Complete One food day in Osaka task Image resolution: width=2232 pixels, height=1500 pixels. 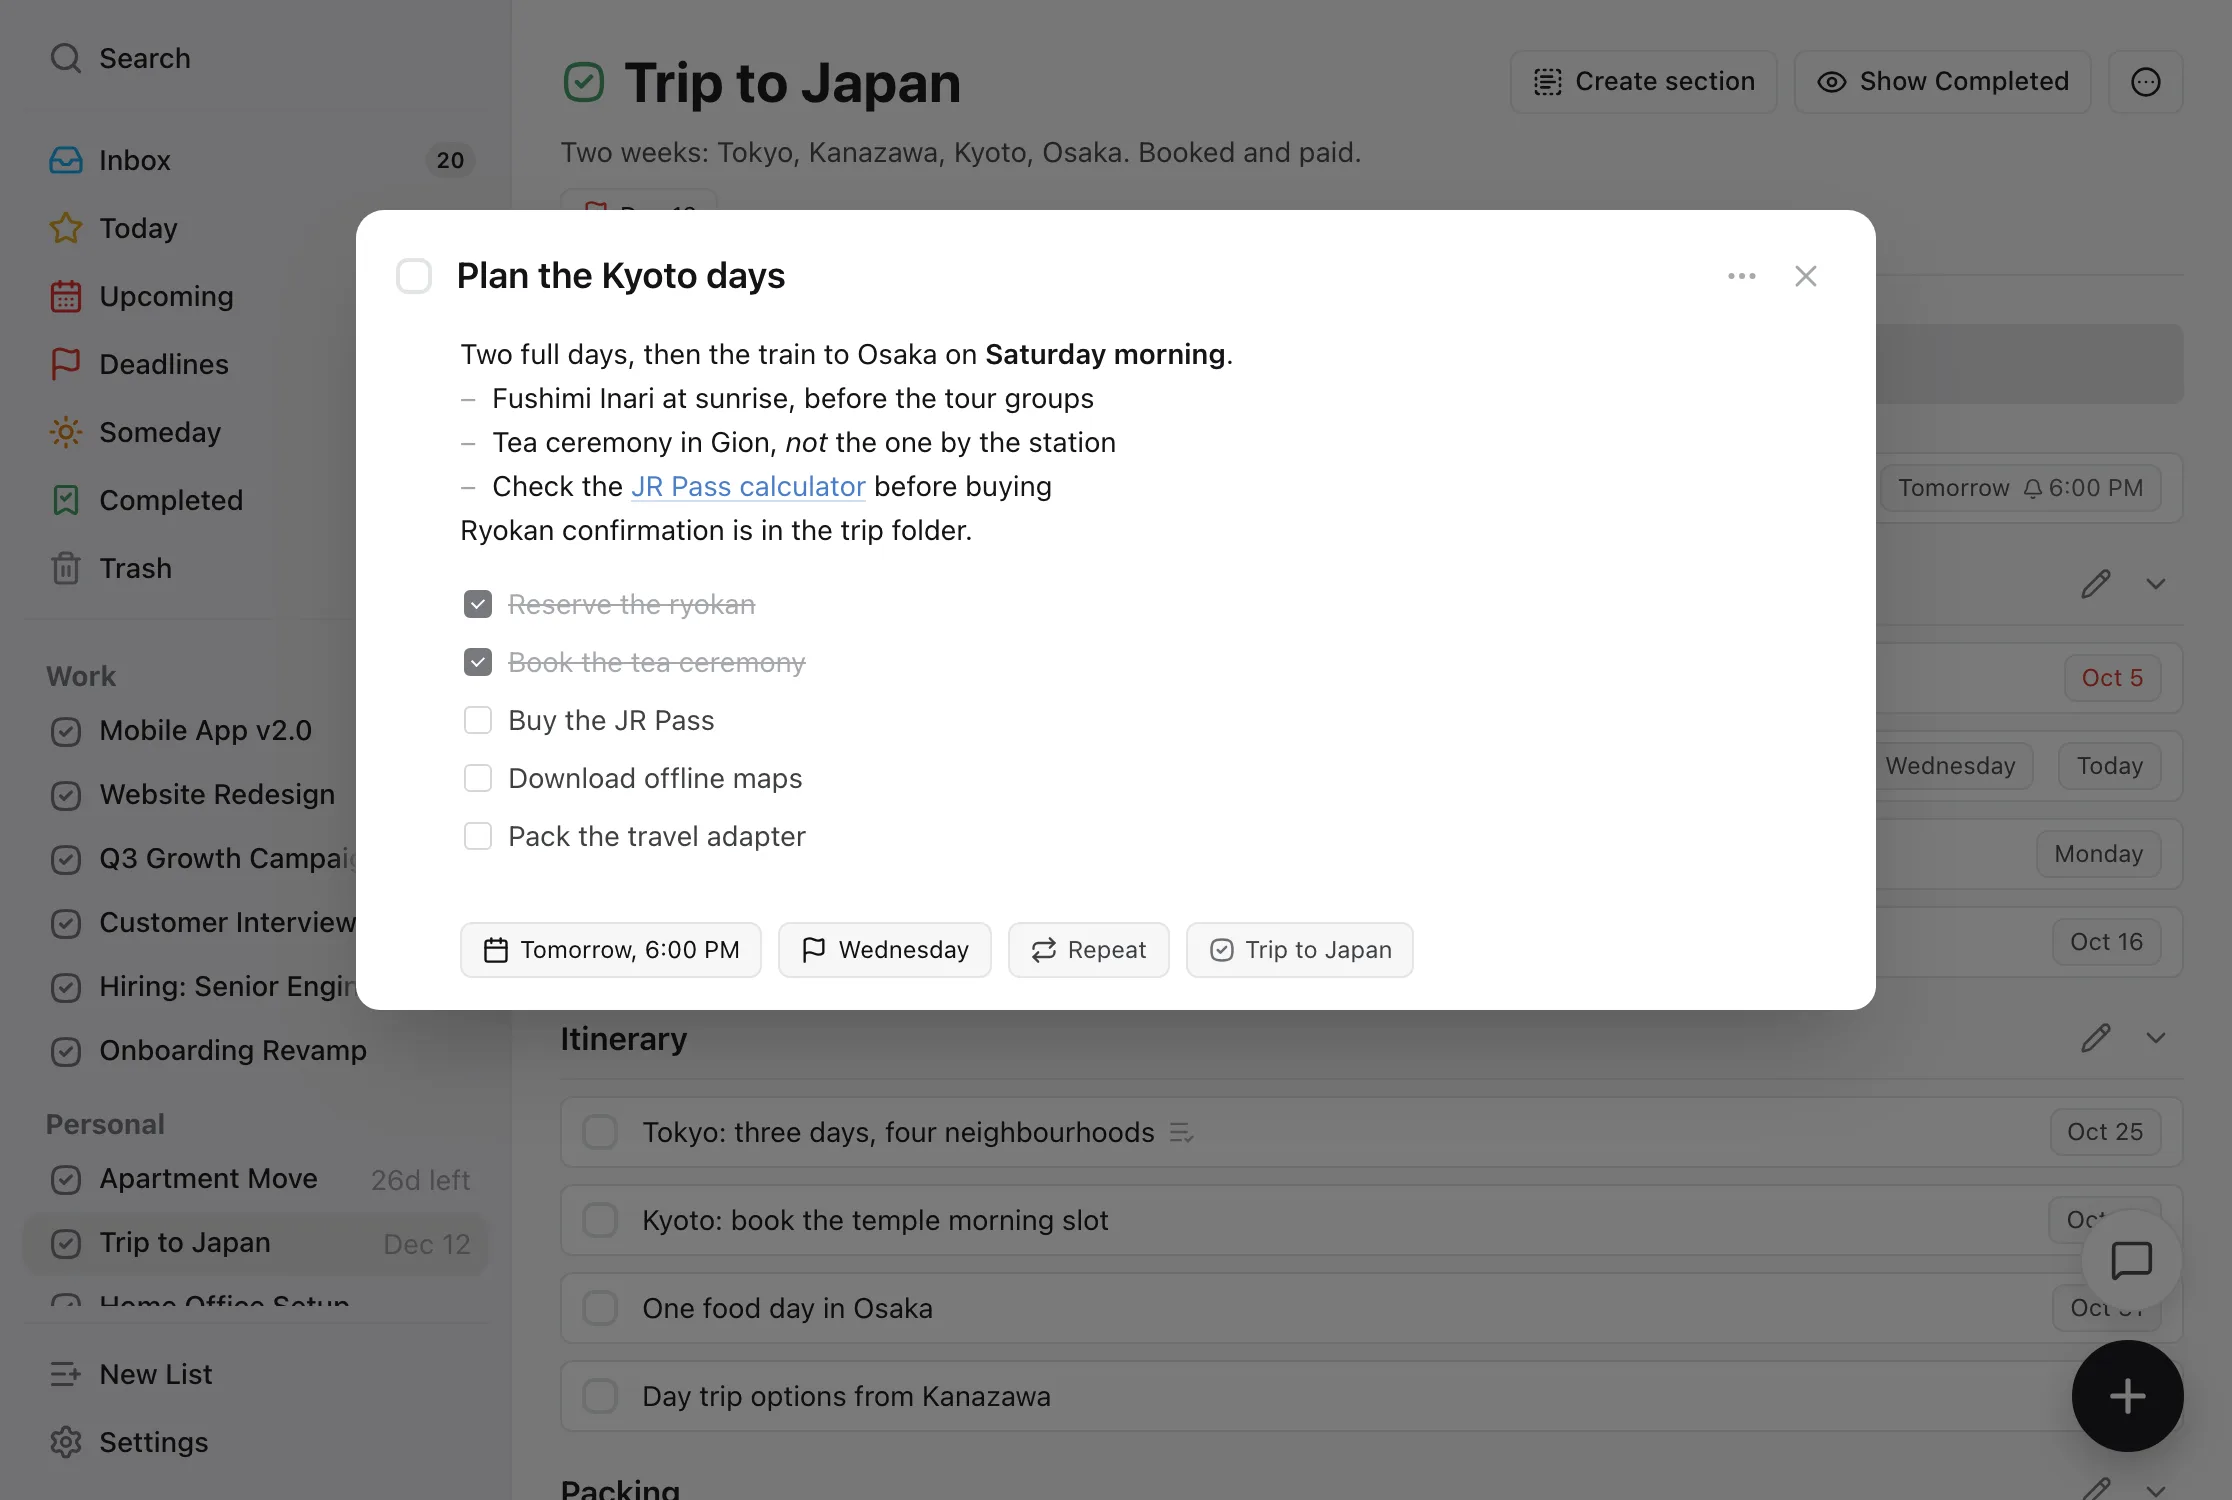(x=600, y=1308)
